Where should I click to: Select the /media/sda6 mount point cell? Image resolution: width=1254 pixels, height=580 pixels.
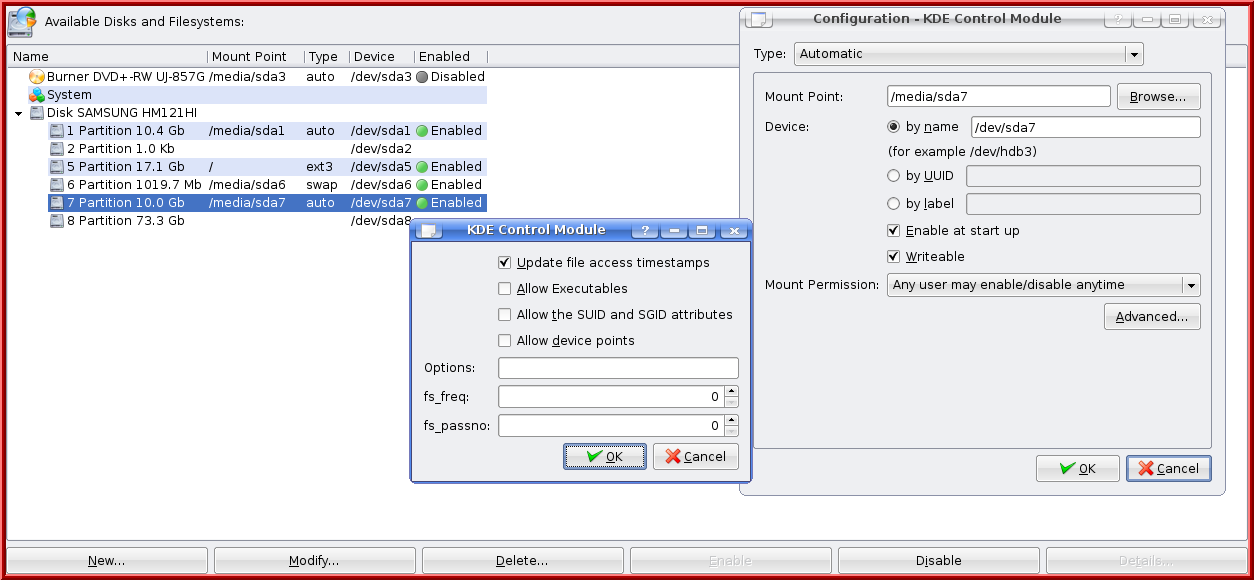click(x=247, y=185)
